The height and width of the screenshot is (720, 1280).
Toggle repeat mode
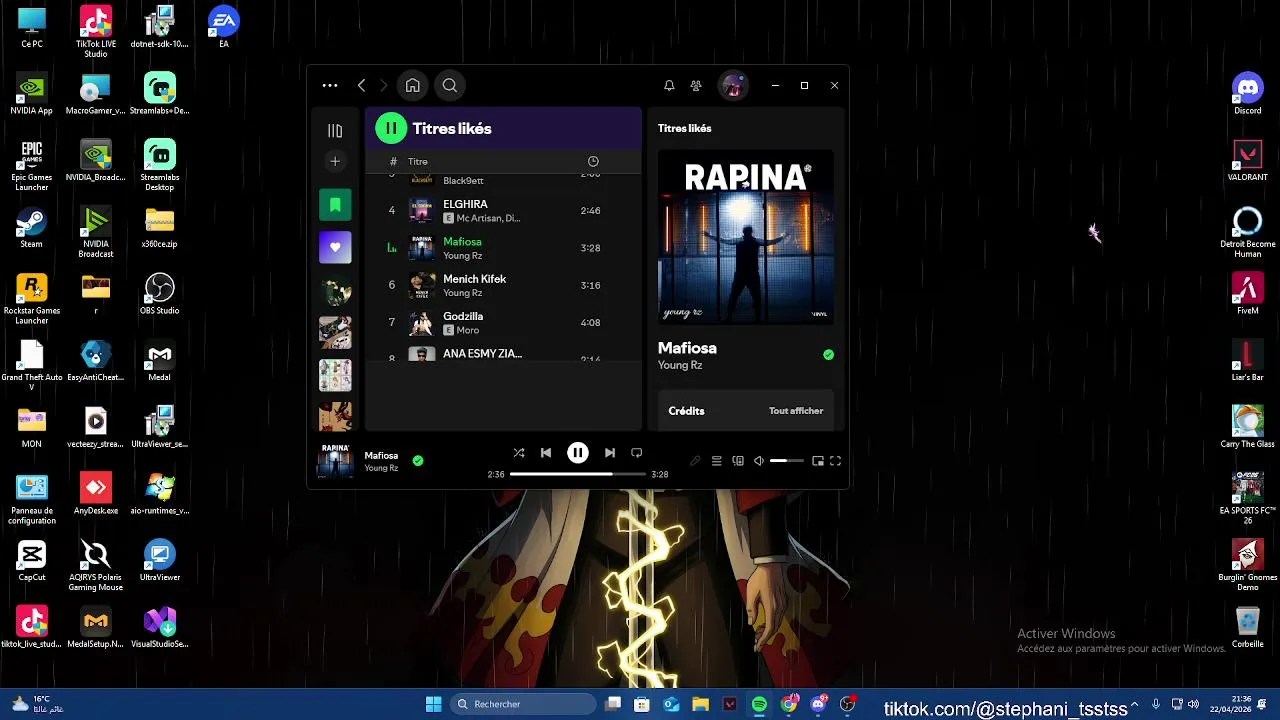[636, 453]
